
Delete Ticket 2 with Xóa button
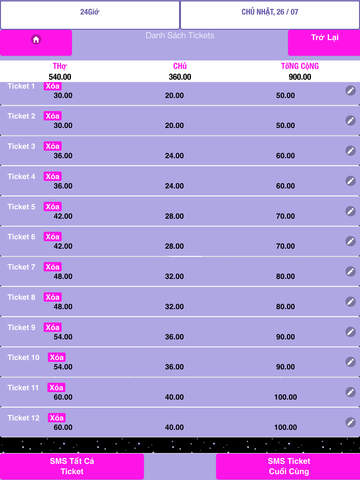[52, 116]
